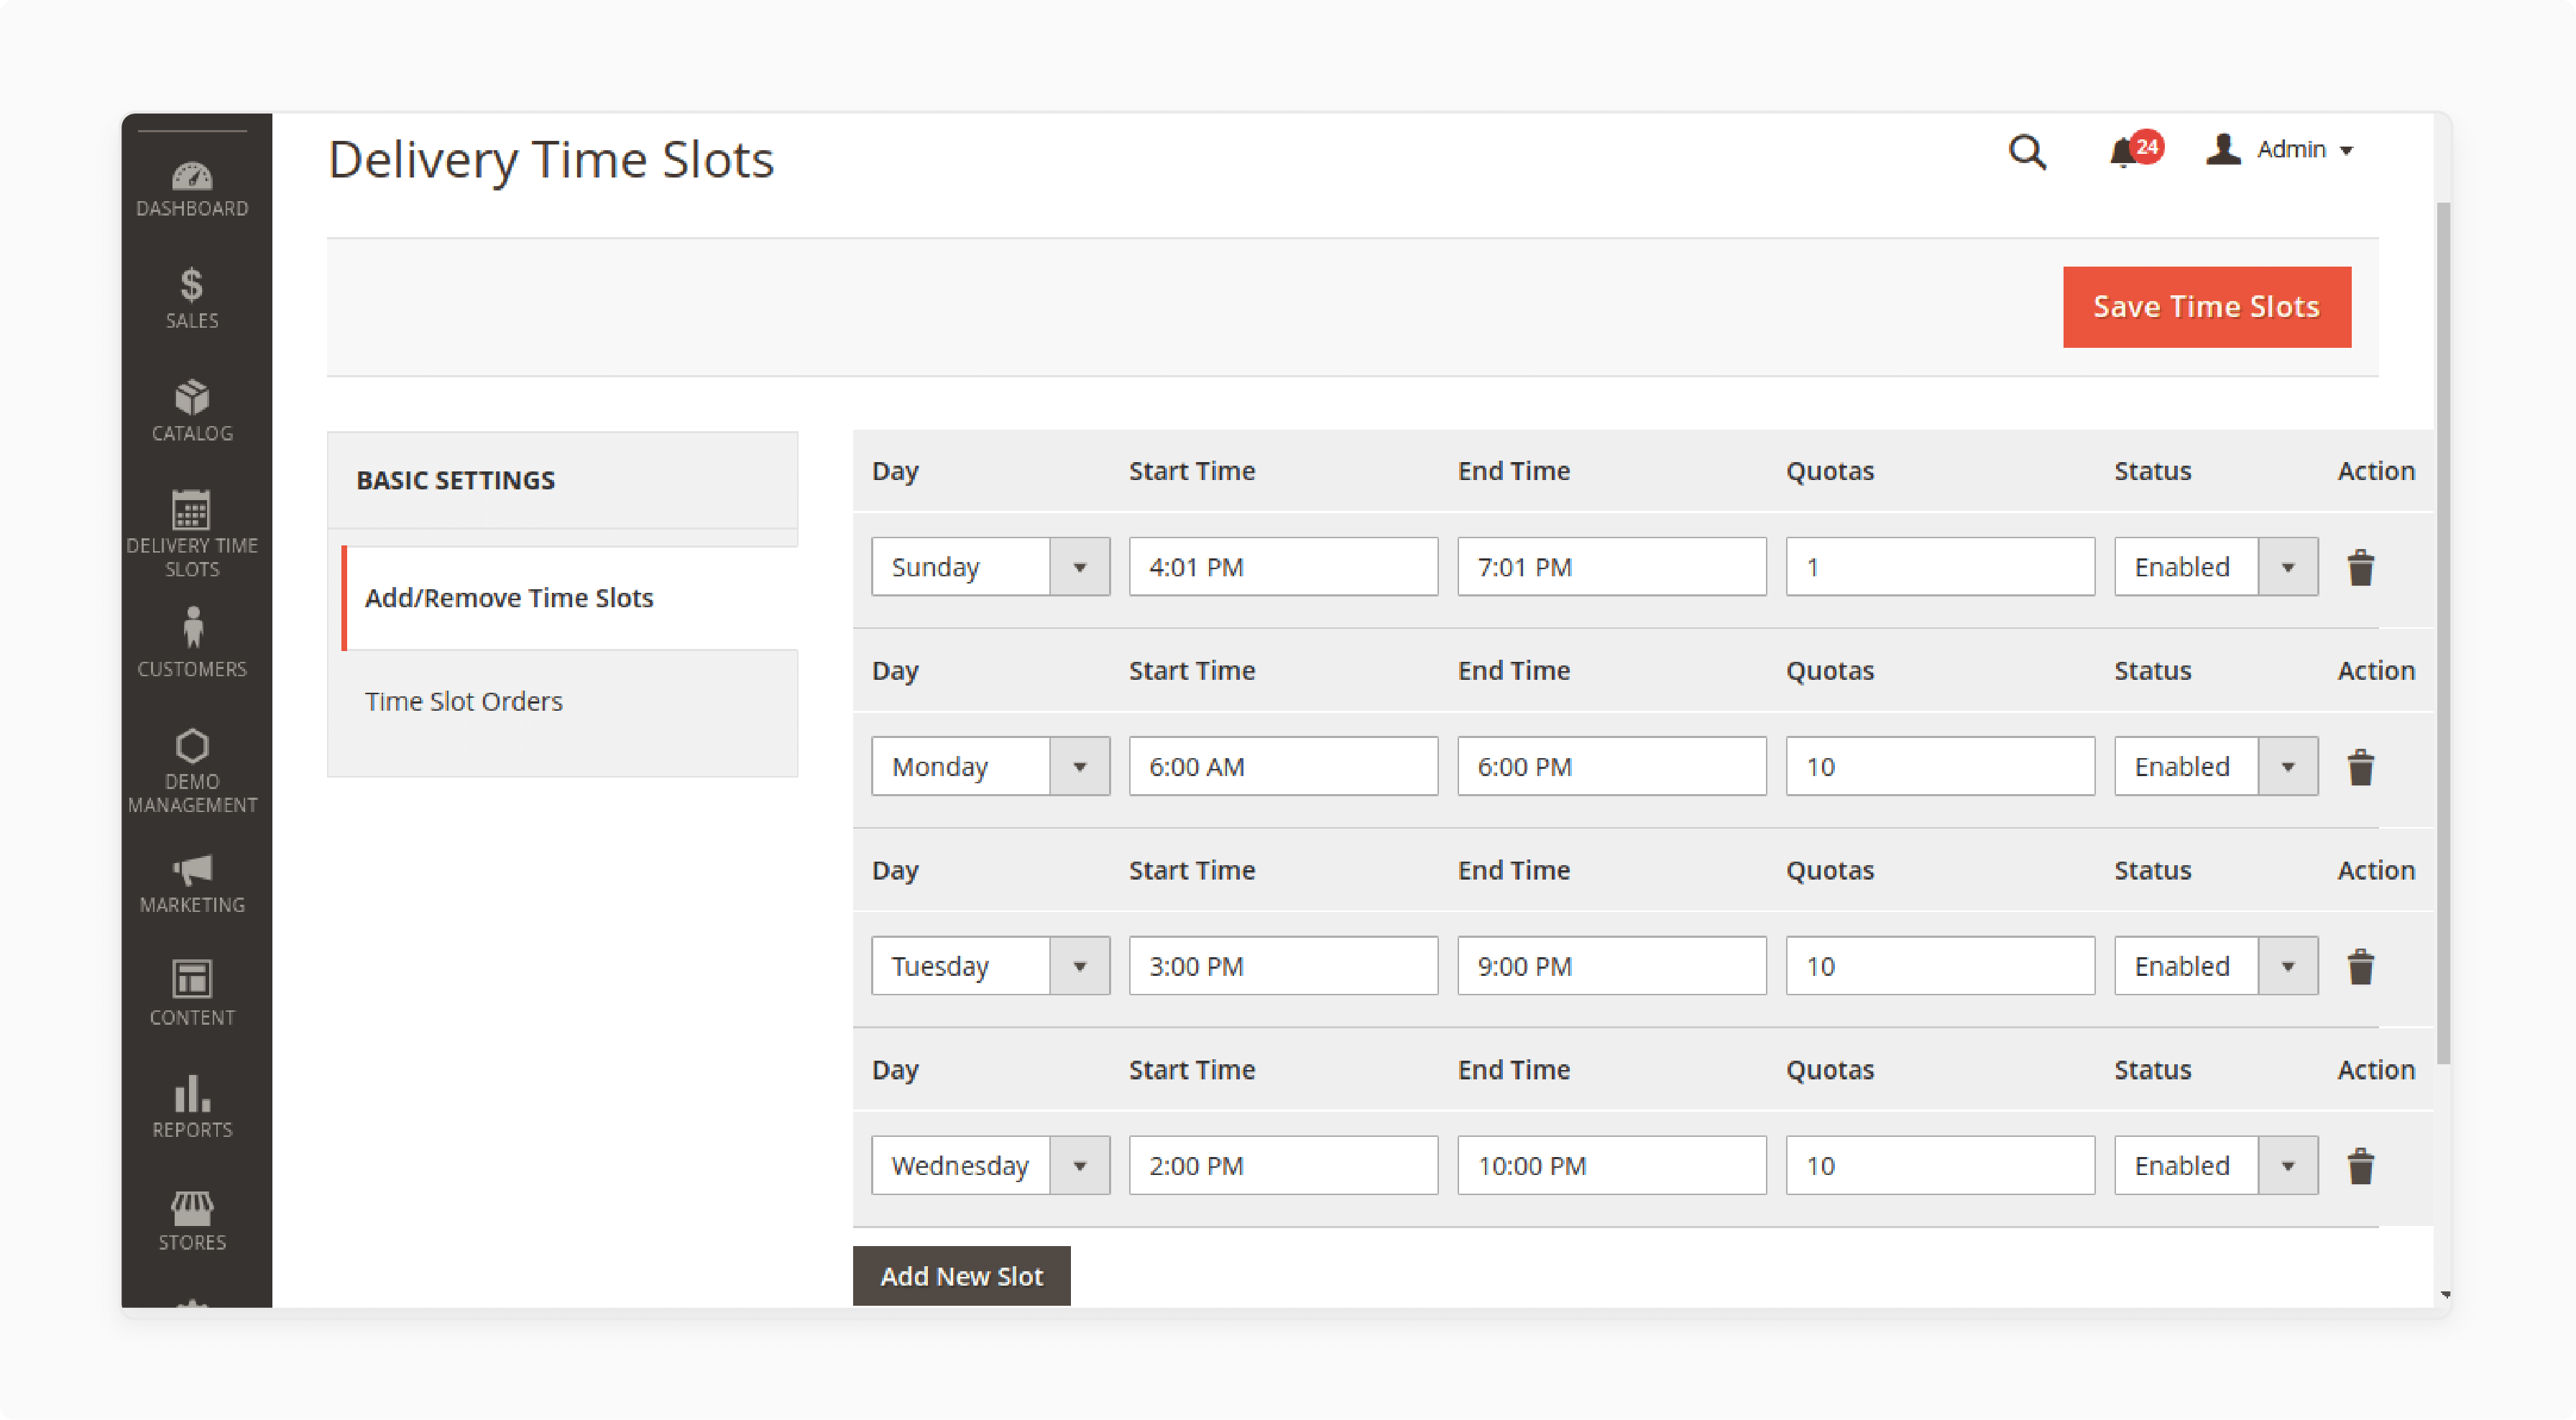Image resolution: width=2576 pixels, height=1420 pixels.
Task: Open Delivery Time Slots calendar icon
Action: coord(191,509)
